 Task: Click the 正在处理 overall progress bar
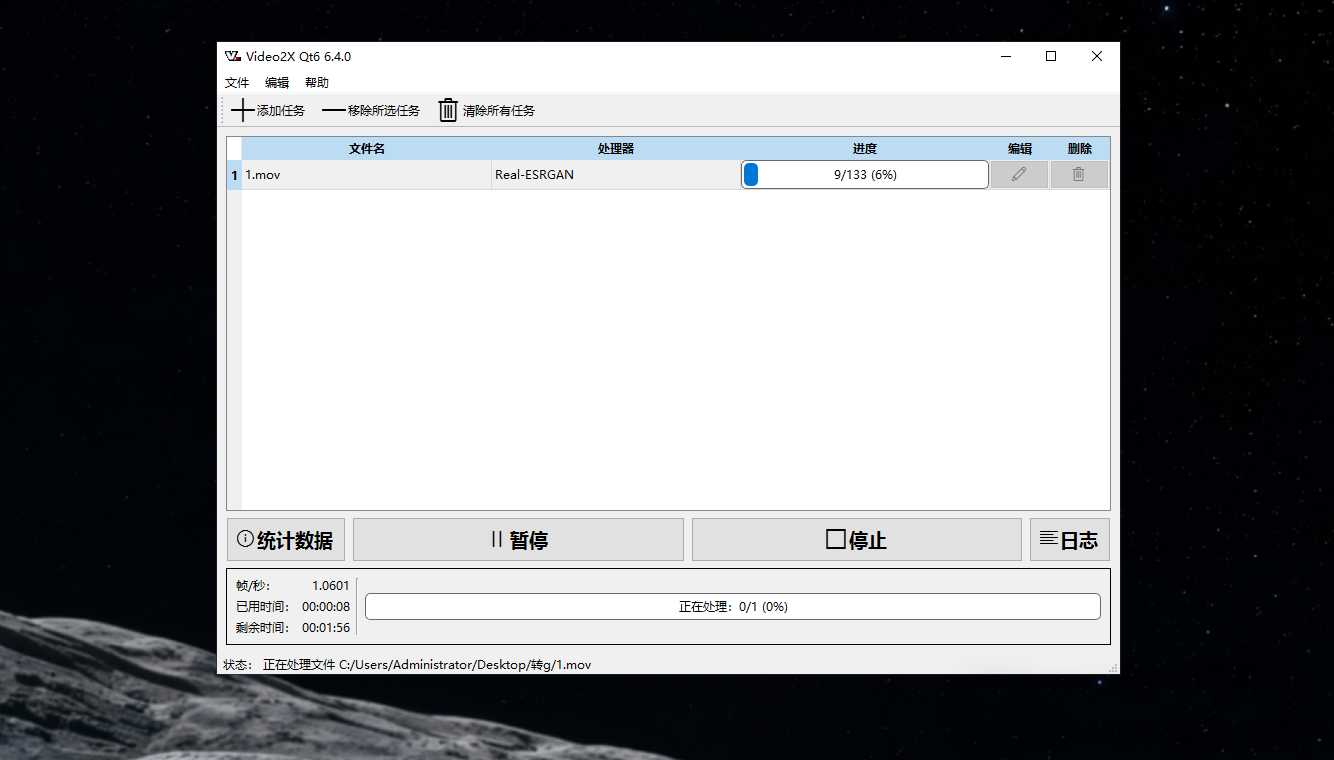pos(733,606)
